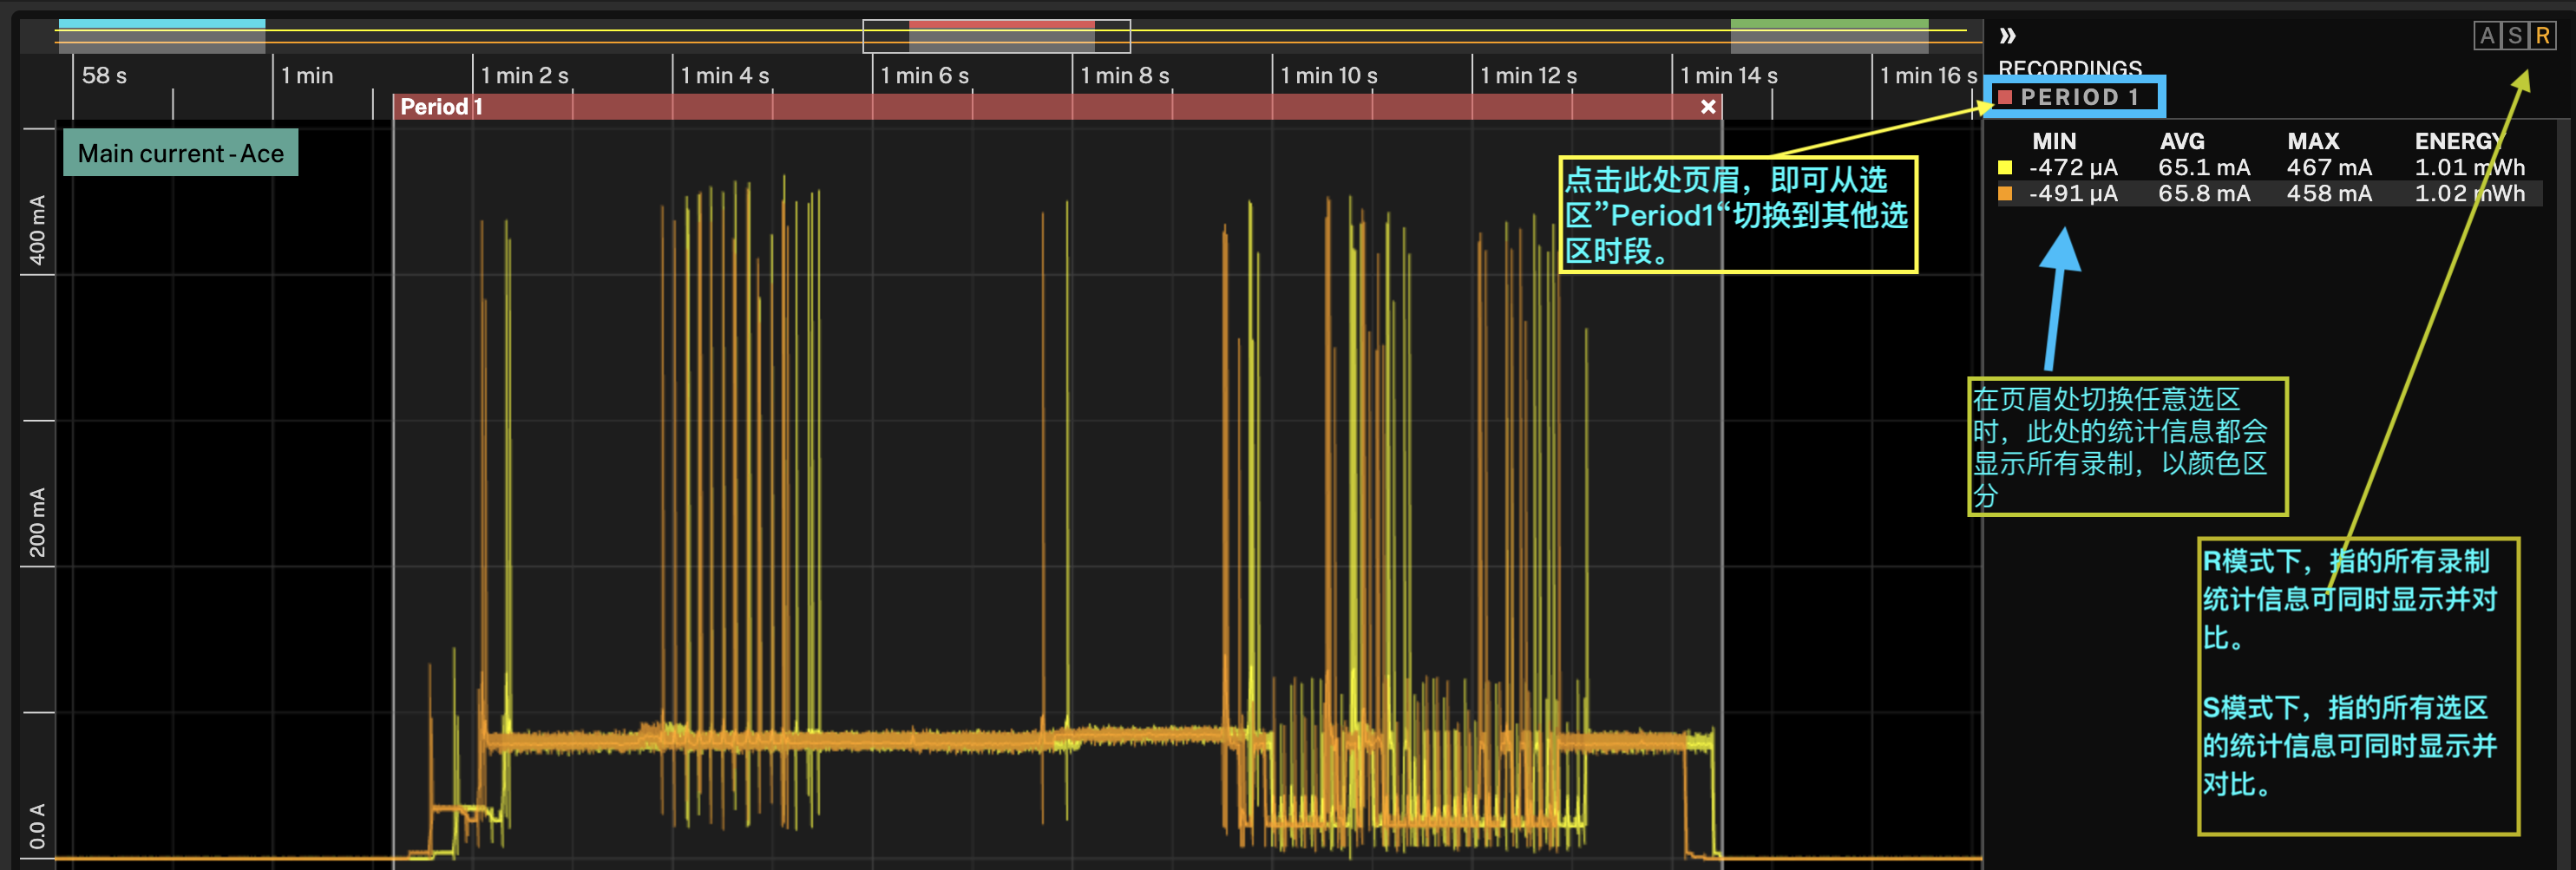
Task: Click the ENERGY value 1.01 mWh
Action: coord(2469,167)
